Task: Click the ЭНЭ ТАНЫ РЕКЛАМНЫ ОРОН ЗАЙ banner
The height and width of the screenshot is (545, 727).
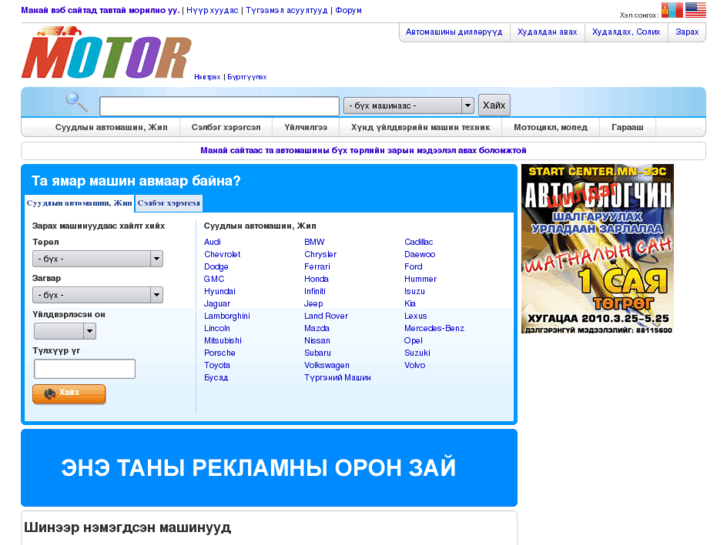Action: coord(269,468)
